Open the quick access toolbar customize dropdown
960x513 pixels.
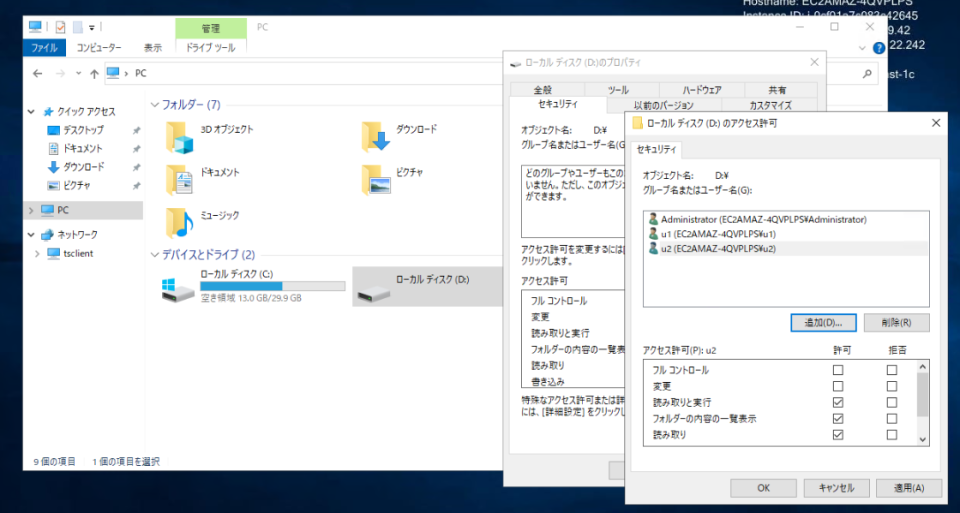point(92,28)
